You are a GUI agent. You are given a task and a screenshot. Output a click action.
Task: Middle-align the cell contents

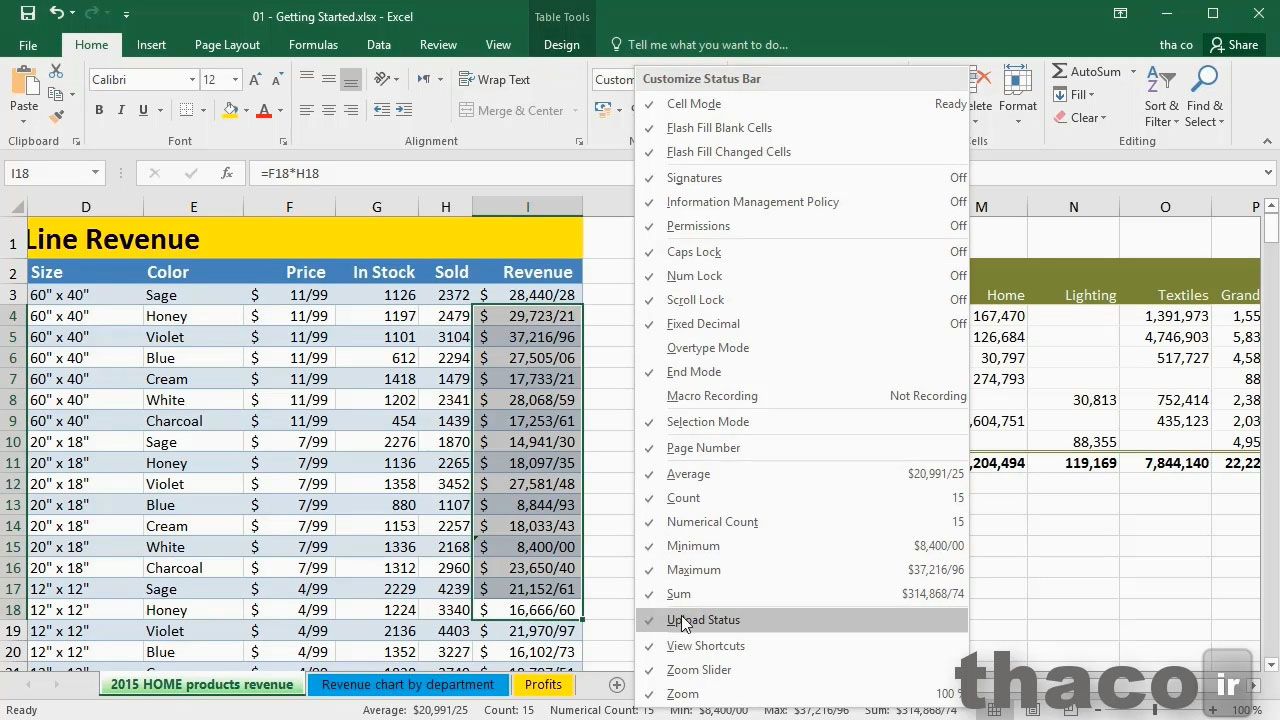pyautogui.click(x=328, y=79)
